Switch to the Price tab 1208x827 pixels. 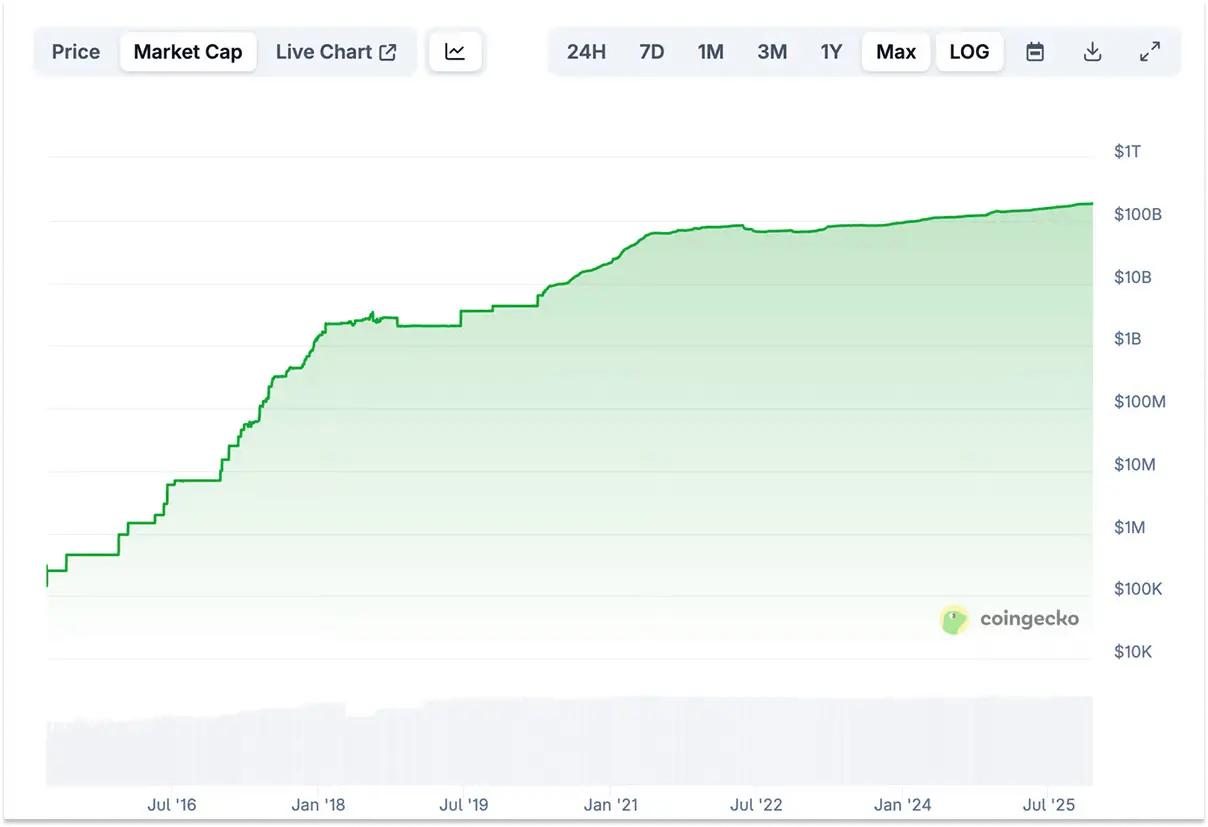click(x=76, y=52)
